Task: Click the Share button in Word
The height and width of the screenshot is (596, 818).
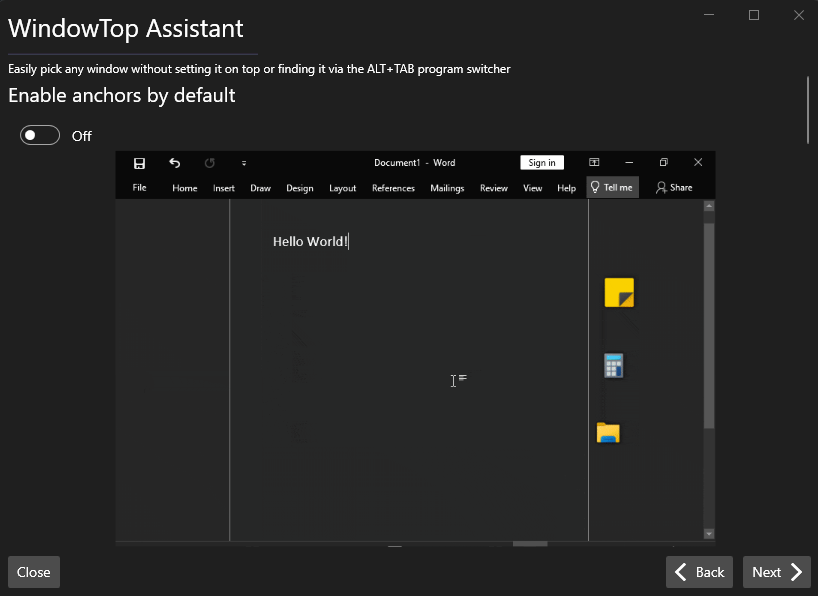Action: click(674, 187)
